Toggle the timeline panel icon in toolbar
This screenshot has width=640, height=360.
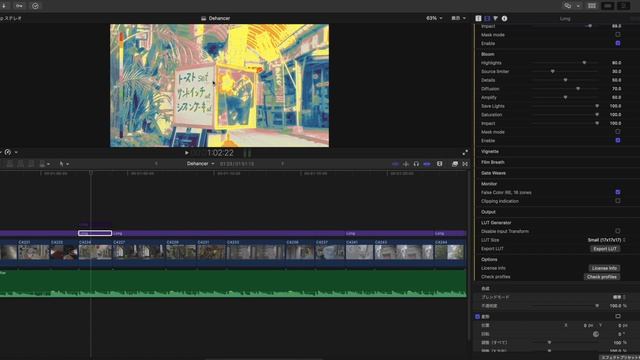[608, 6]
